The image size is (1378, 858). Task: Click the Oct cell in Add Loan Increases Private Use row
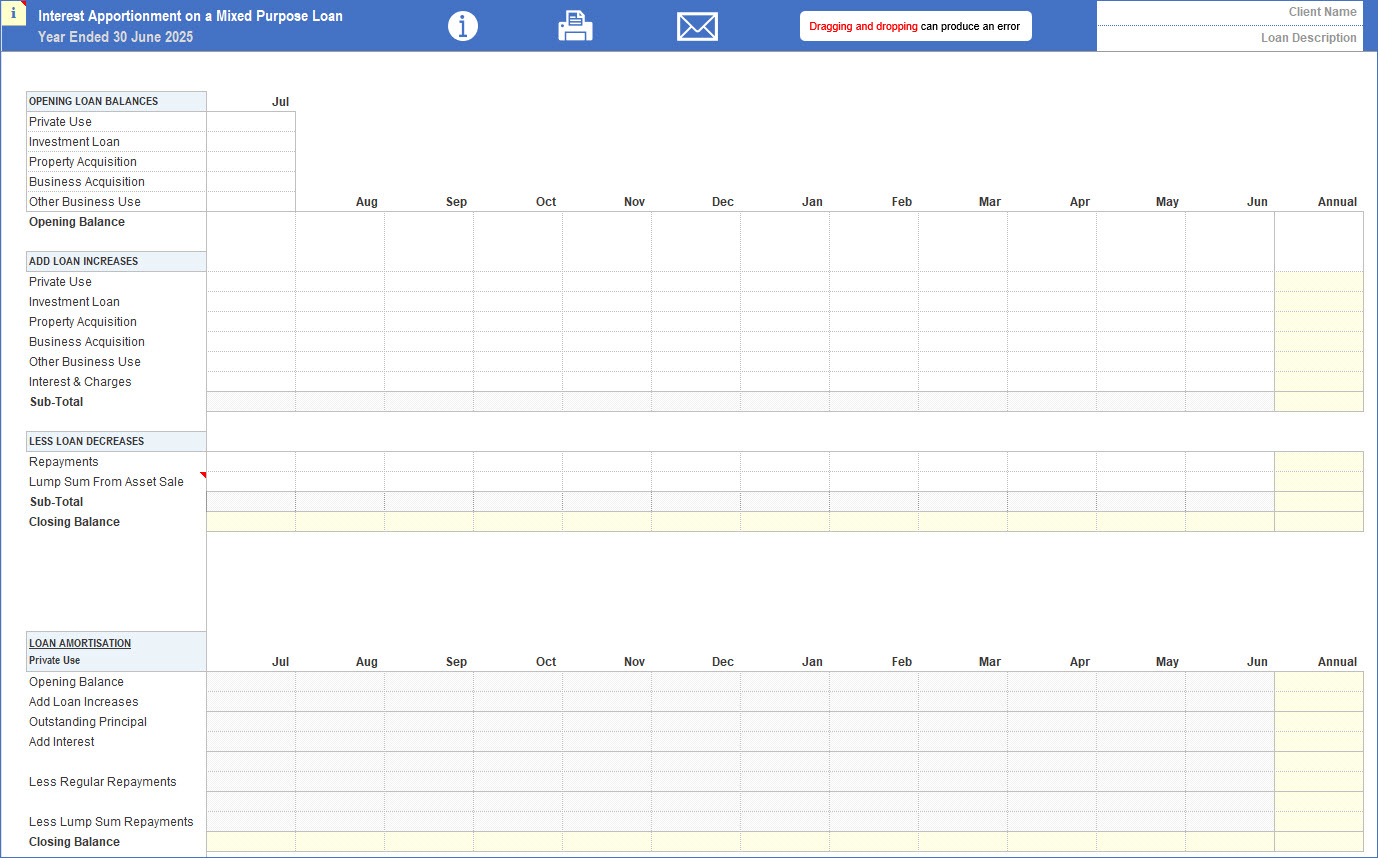click(518, 282)
